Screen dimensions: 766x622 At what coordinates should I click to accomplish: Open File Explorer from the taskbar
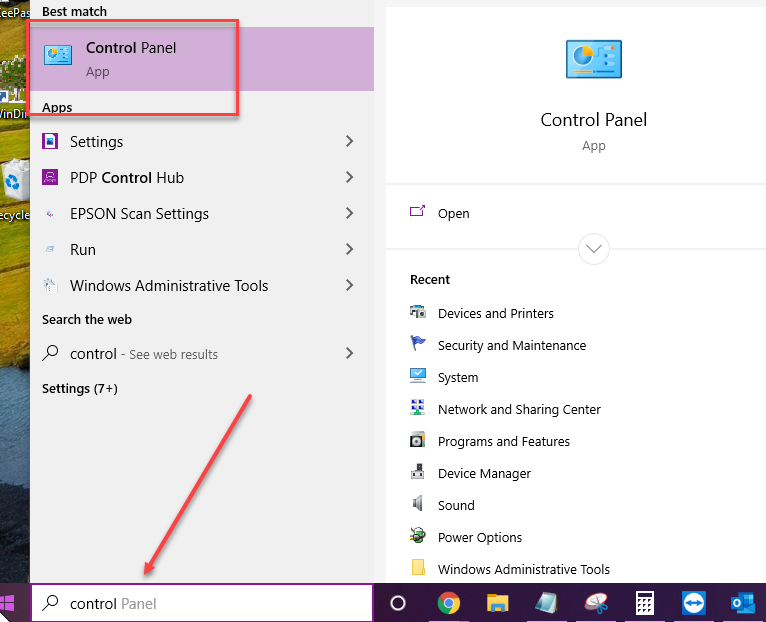pos(497,603)
